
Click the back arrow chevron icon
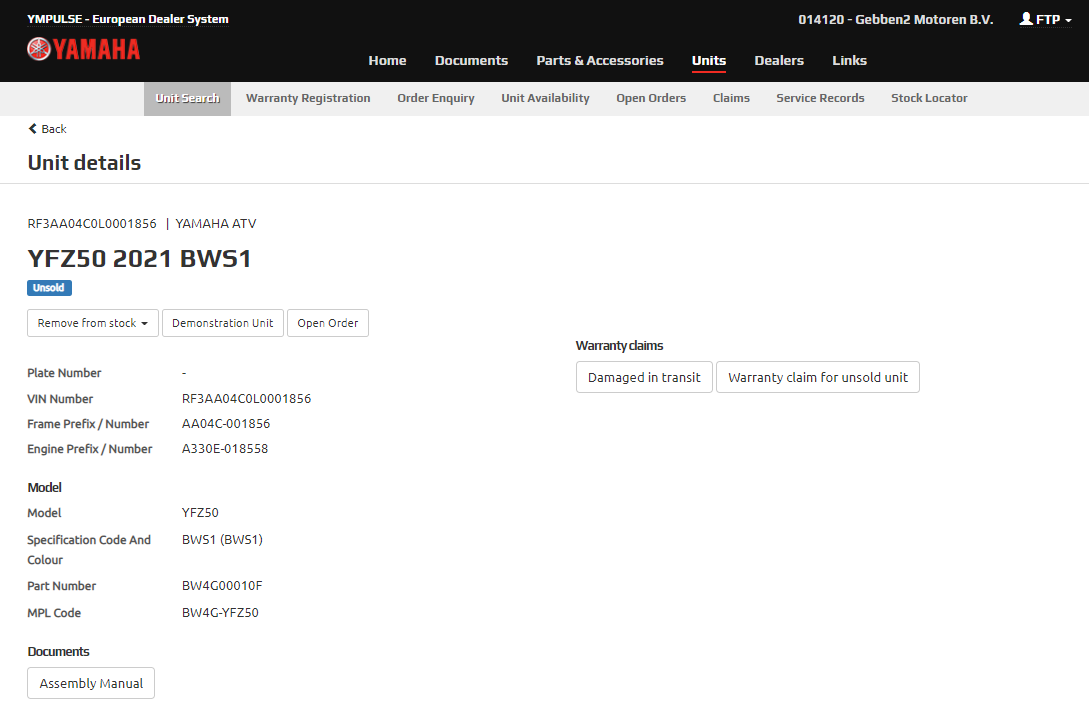[x=33, y=128]
